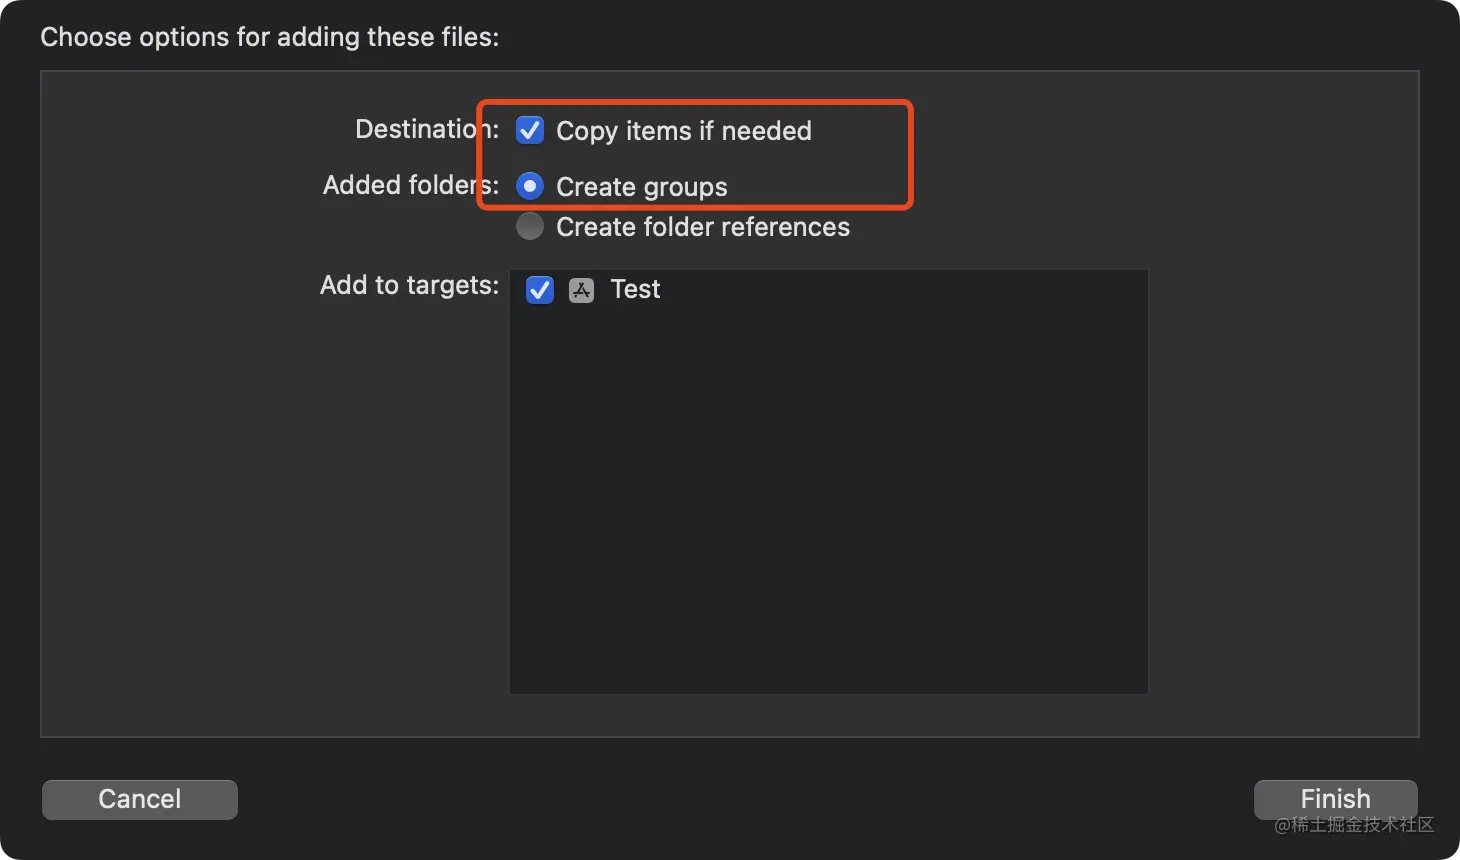Click the "Destination:" field label
1460x860 pixels.
pyautogui.click(x=427, y=129)
